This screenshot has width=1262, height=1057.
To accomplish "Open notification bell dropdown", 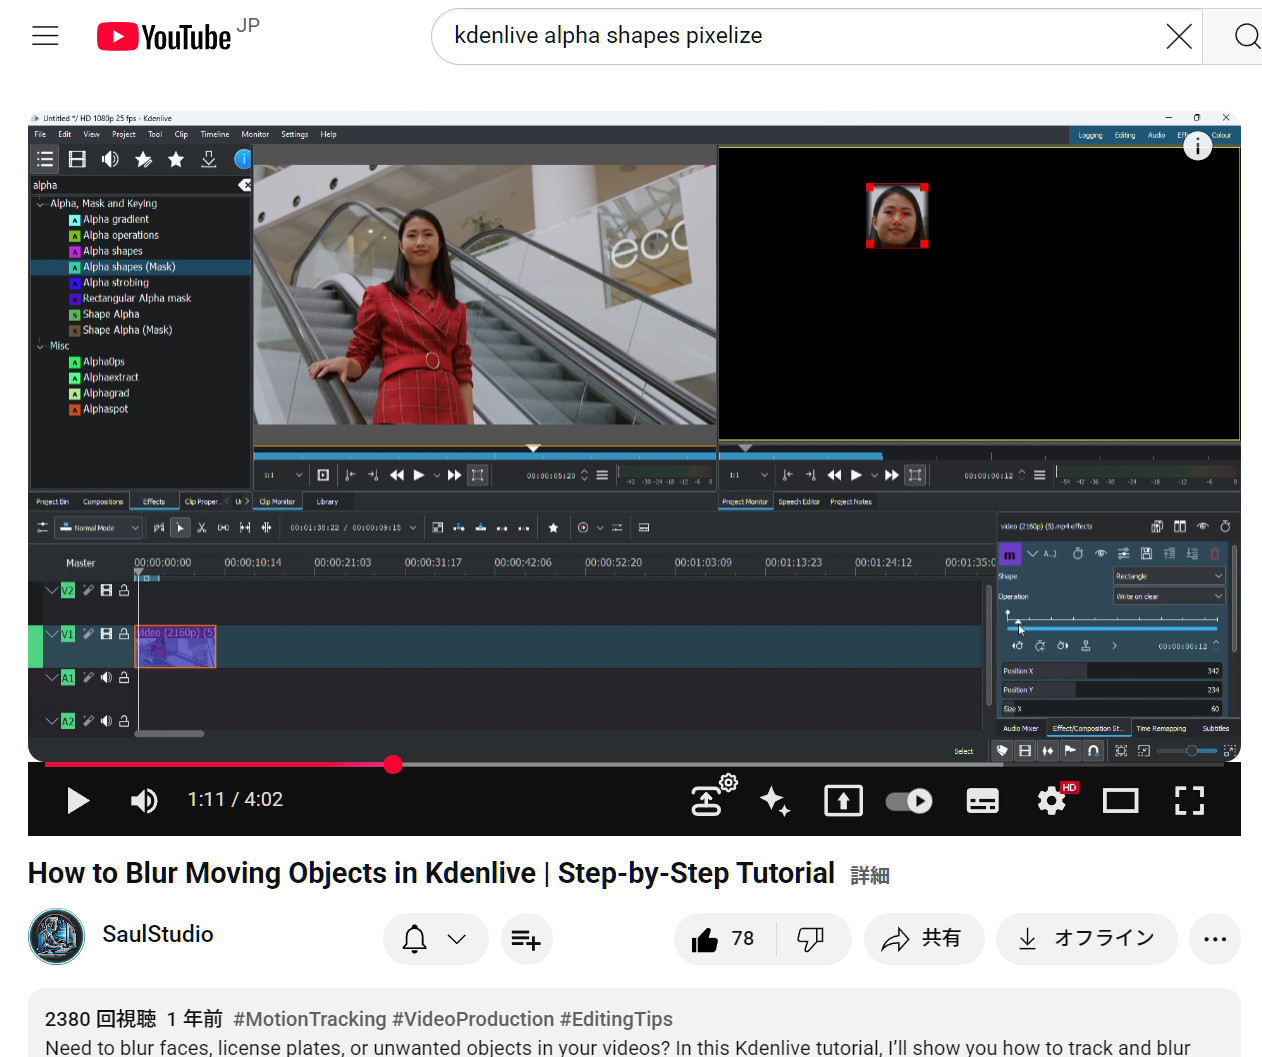I will point(435,939).
